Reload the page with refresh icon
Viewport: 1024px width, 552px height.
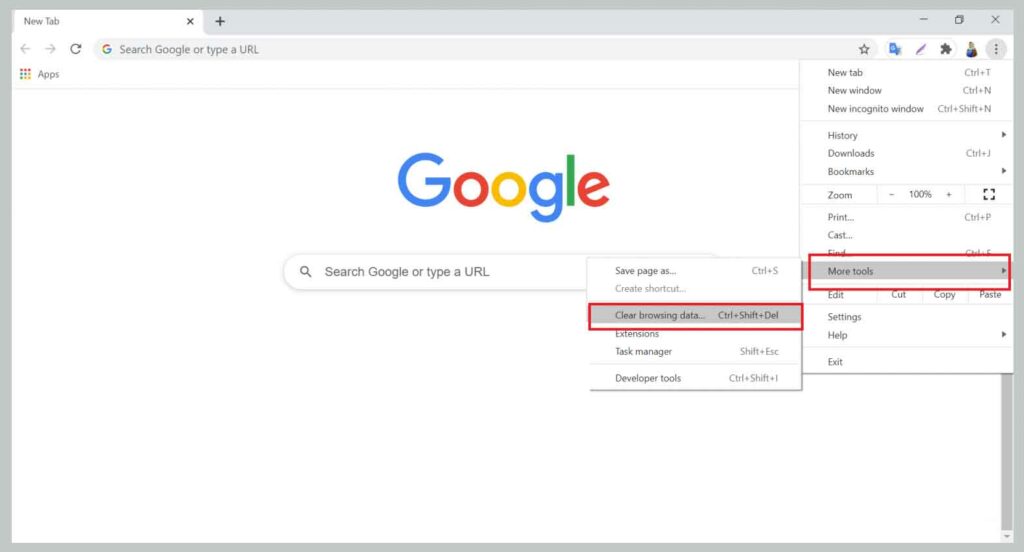point(76,49)
